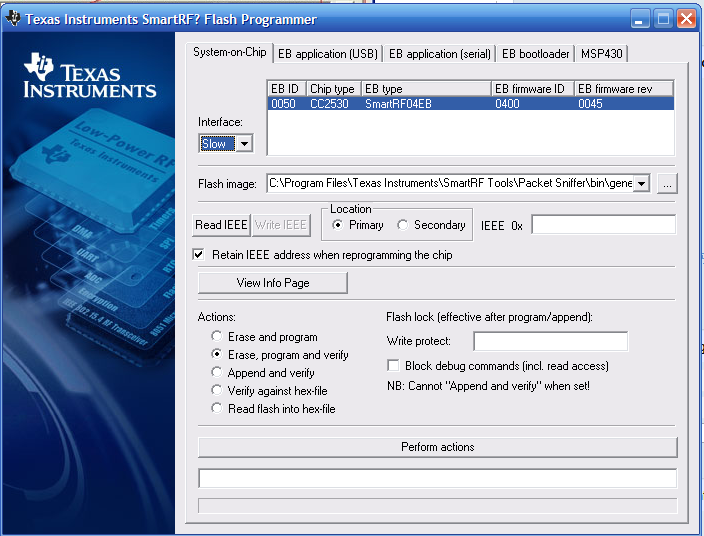This screenshot has width=704, height=536.
Task: Click the Perform actions button
Action: point(438,447)
